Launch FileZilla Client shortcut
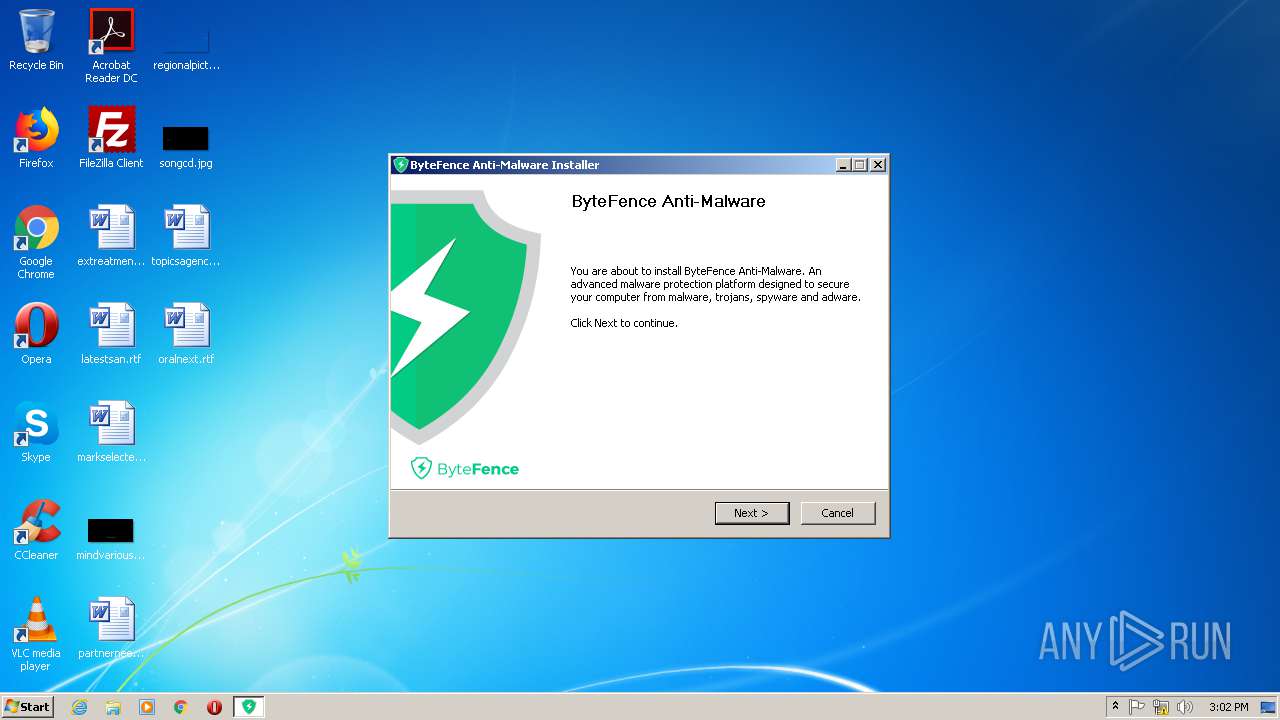This screenshot has width=1280, height=720. click(x=111, y=138)
